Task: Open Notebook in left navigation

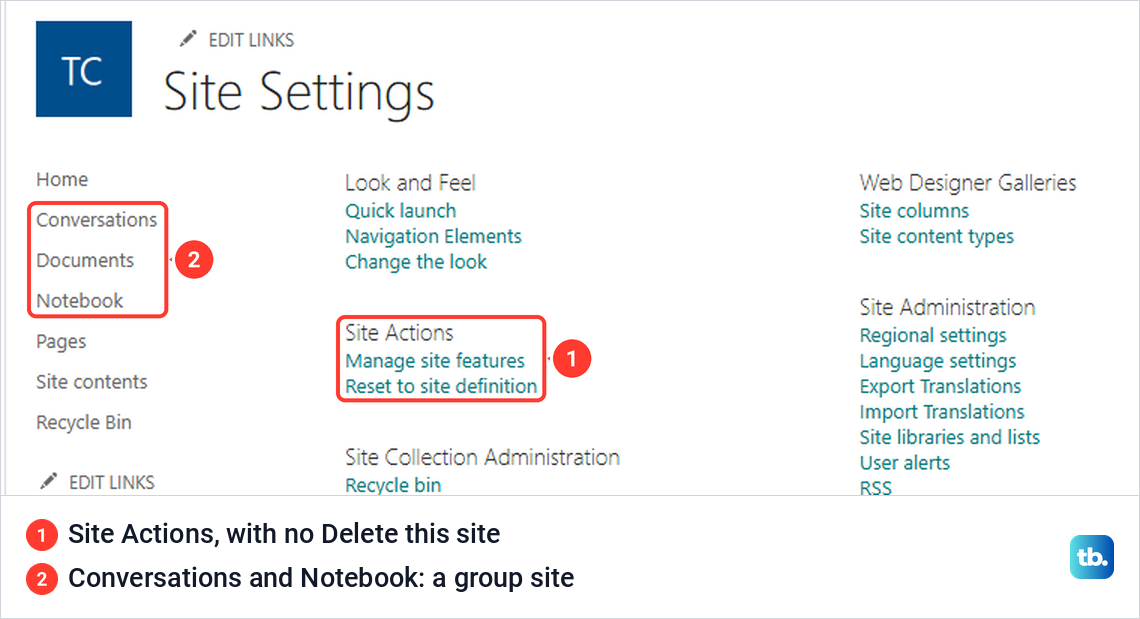Action: 80,300
